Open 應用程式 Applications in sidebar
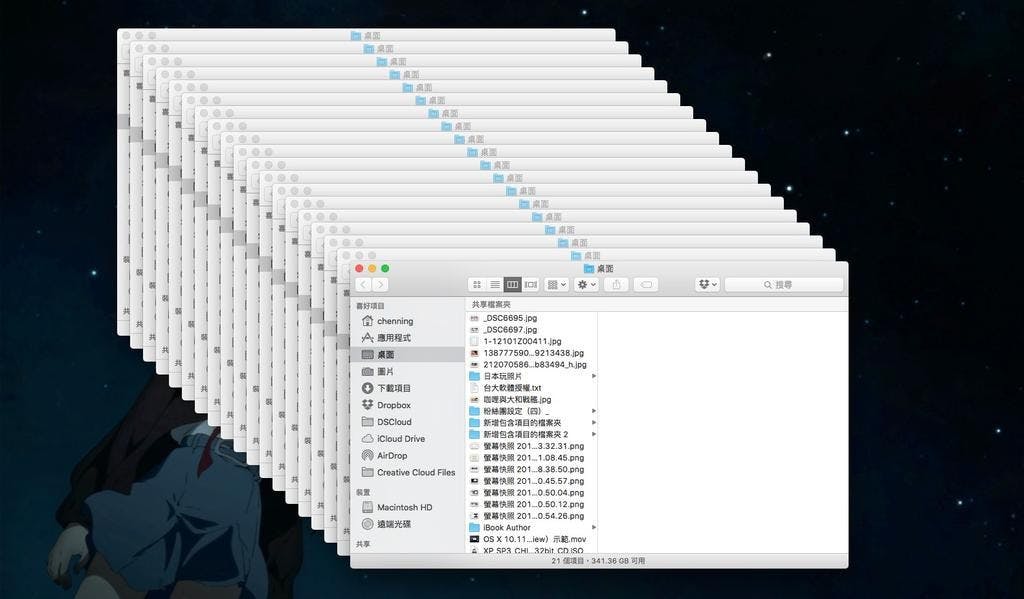1024x599 pixels. (x=408, y=338)
